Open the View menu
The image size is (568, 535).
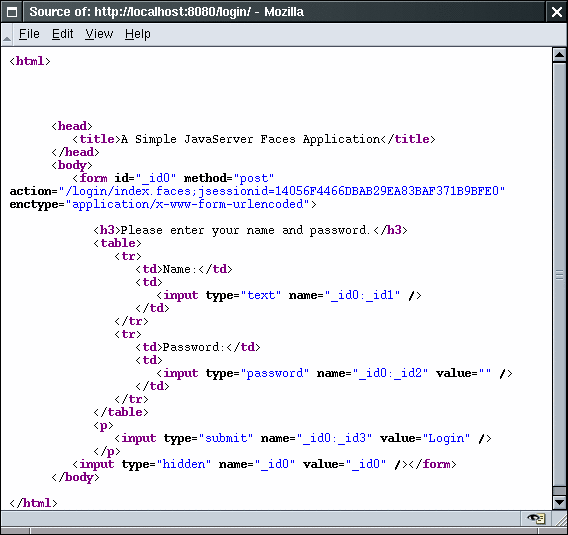[x=99, y=34]
